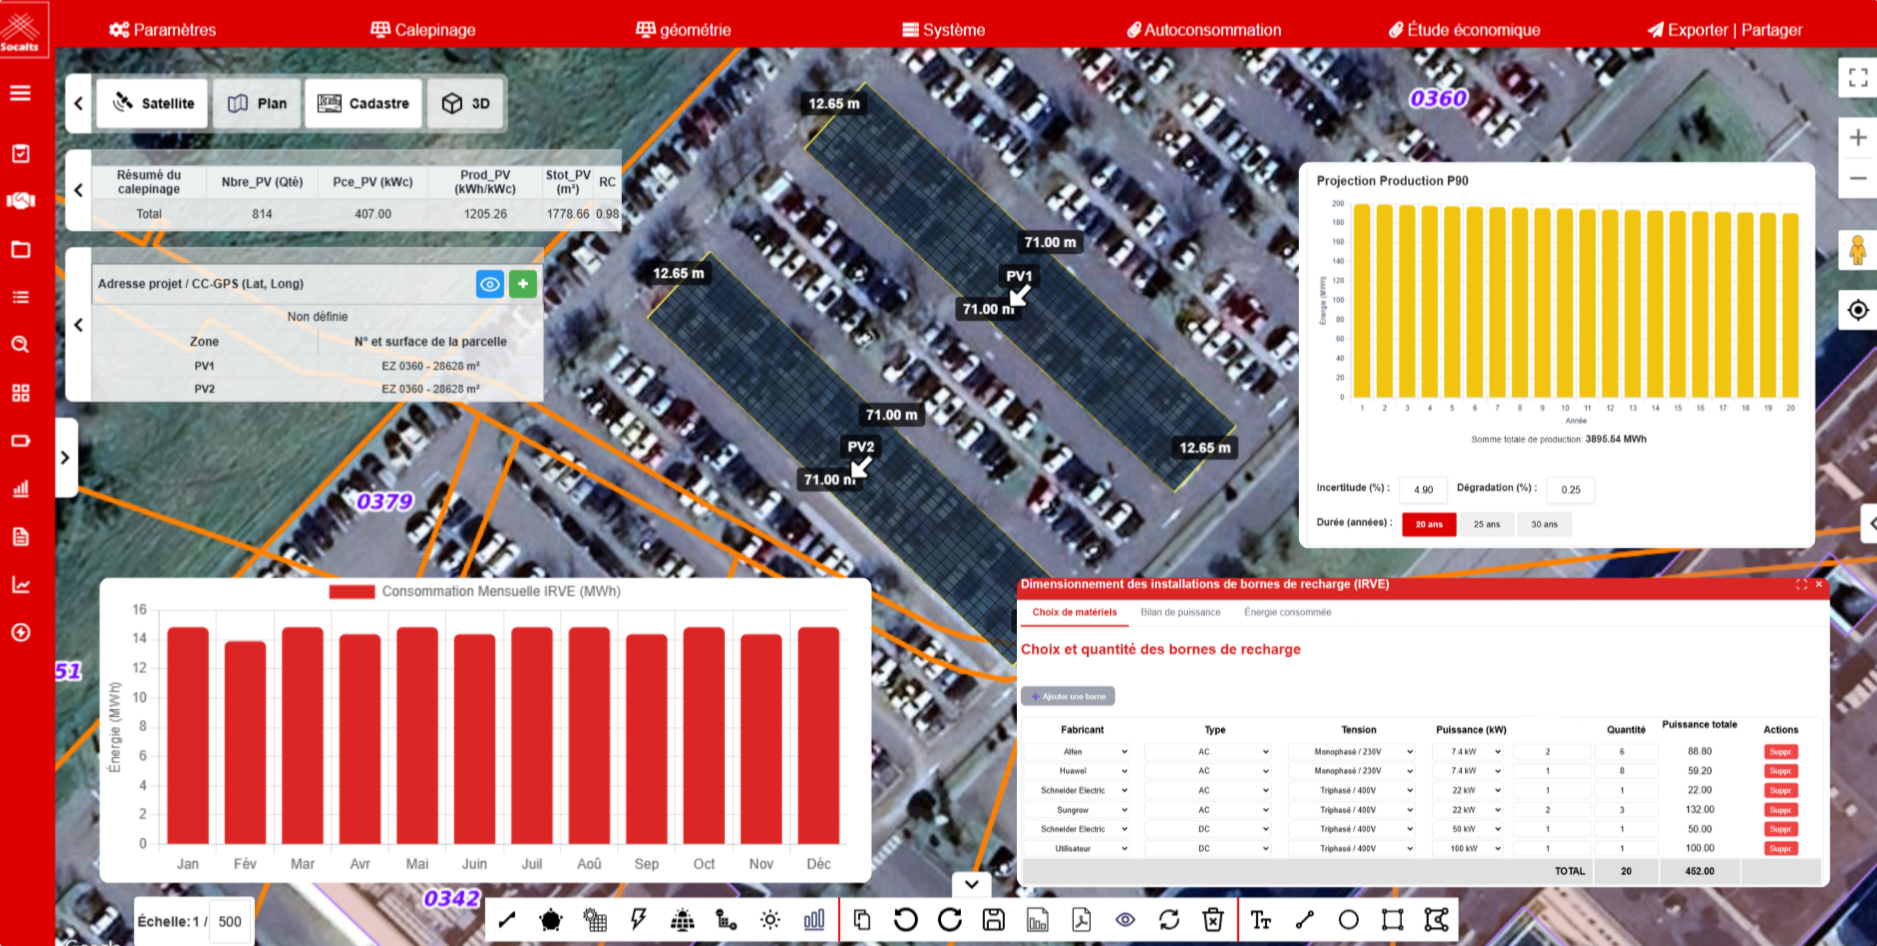Click the magnifier search icon in the sidebar

pos(21,345)
